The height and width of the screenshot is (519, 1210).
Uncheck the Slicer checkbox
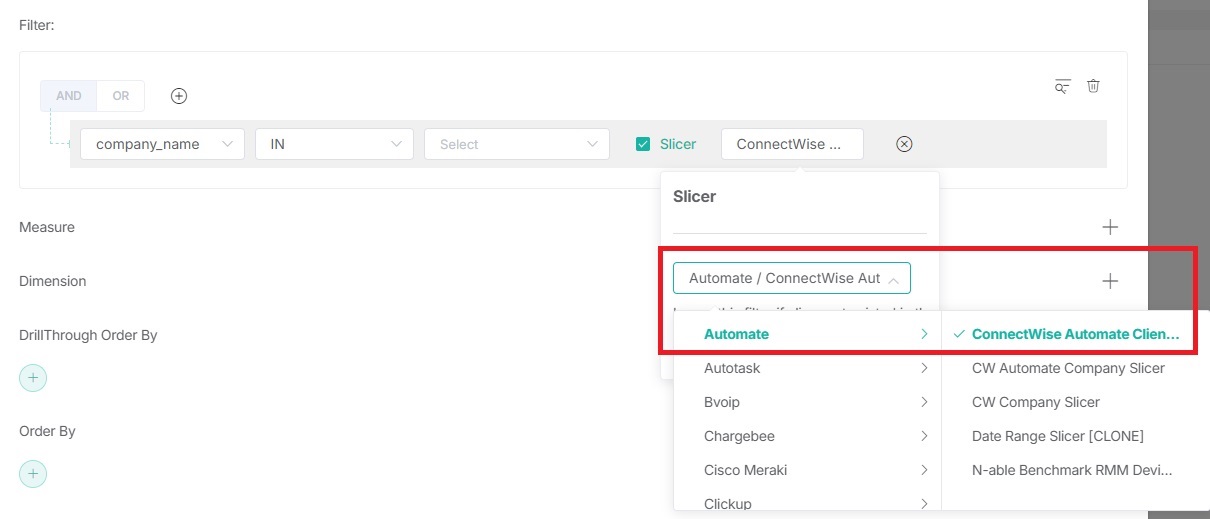tap(643, 144)
